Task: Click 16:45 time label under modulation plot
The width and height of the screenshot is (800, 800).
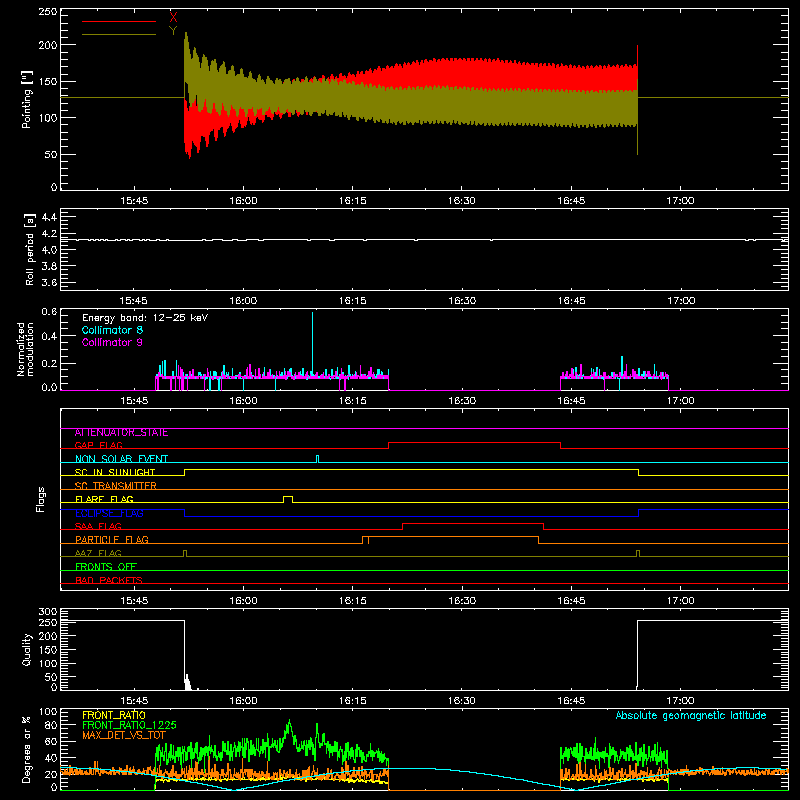Action: click(x=571, y=401)
